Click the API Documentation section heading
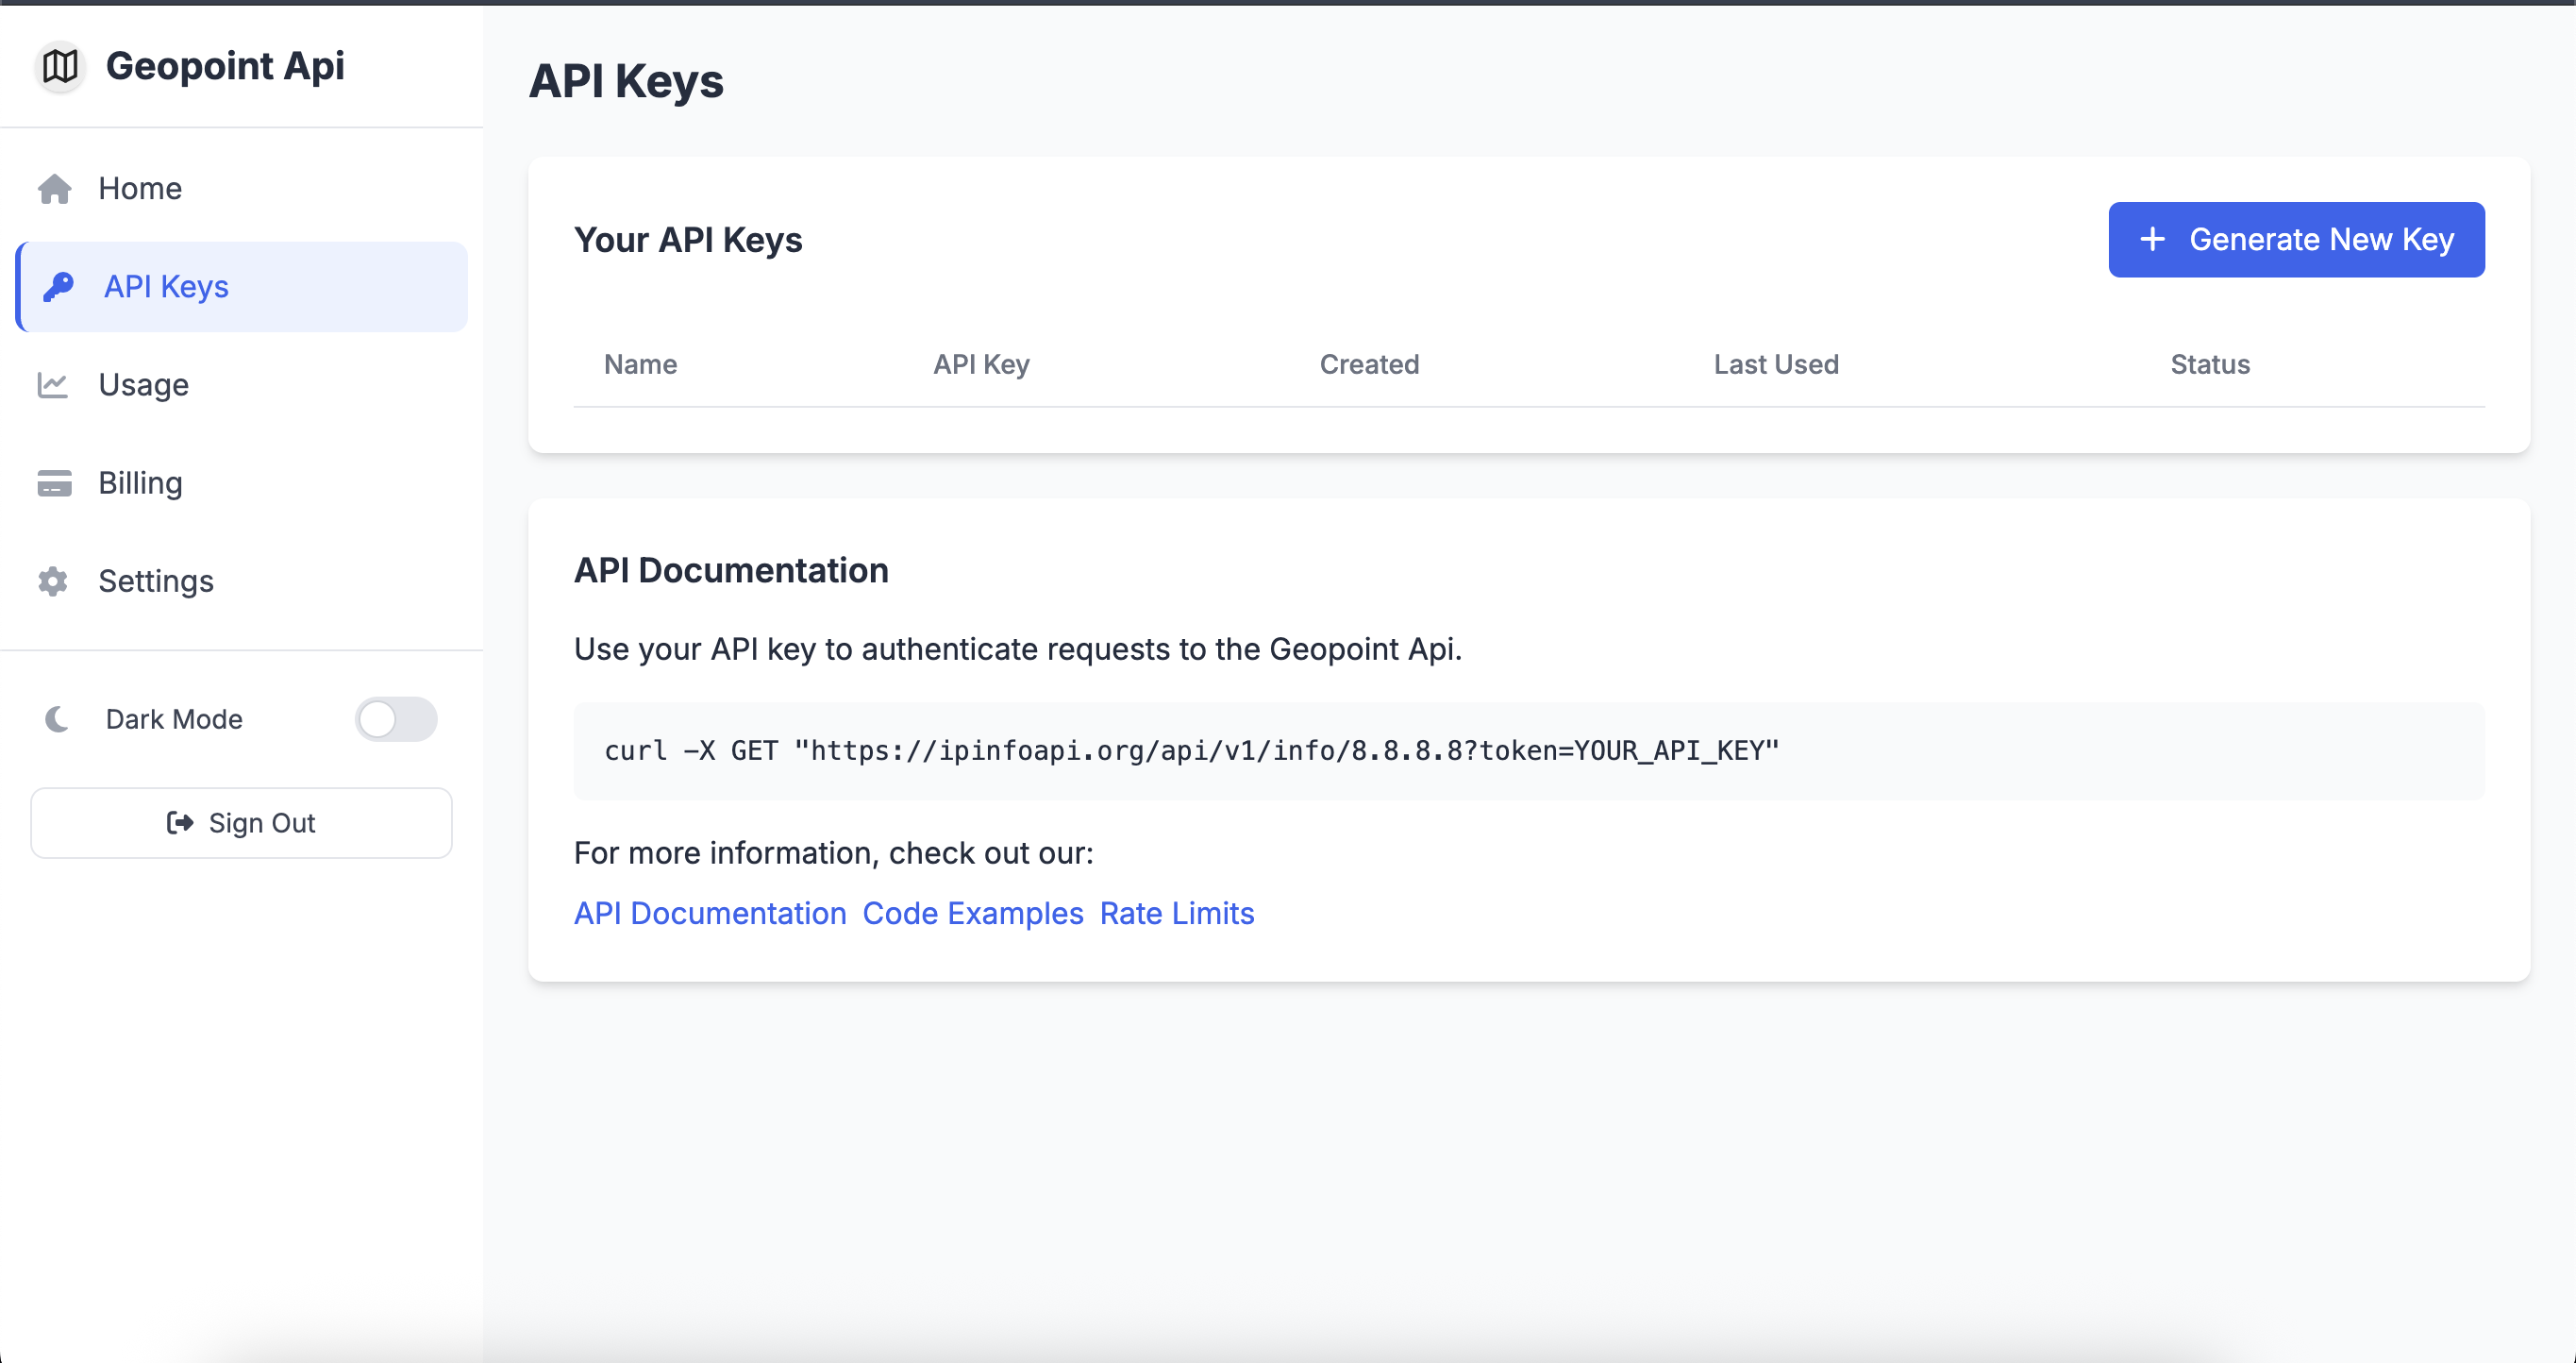The image size is (2576, 1363). tap(731, 570)
